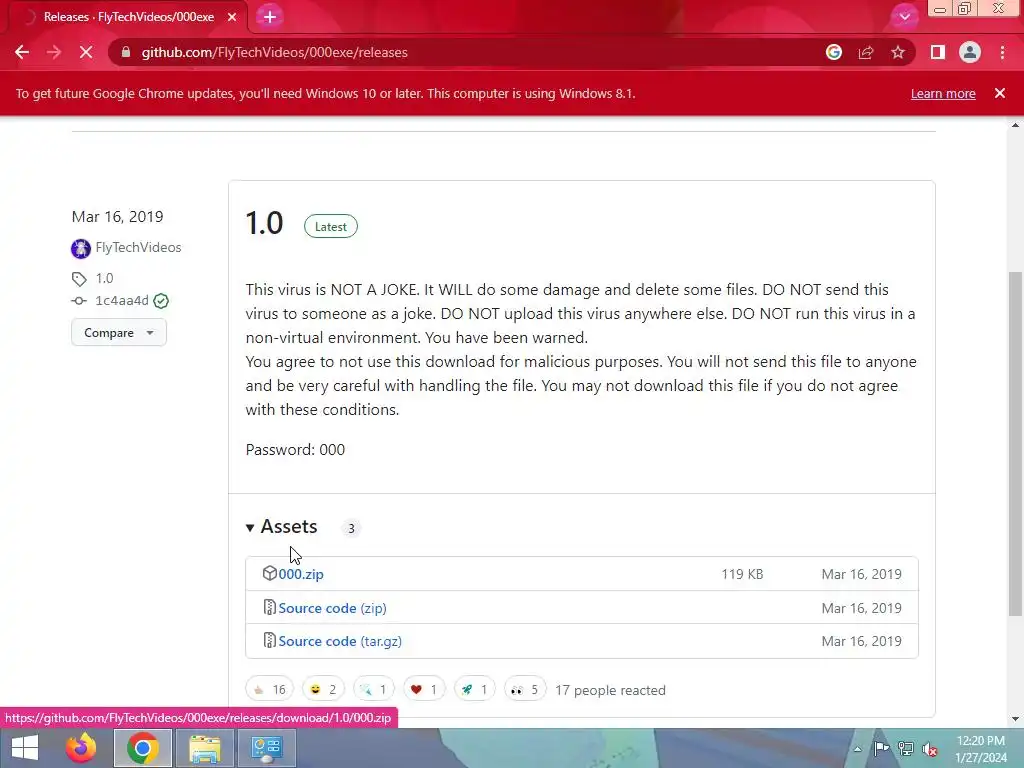The image size is (1024, 768).
Task: Toggle the thumbs up reaction with 16
Action: (x=270, y=690)
